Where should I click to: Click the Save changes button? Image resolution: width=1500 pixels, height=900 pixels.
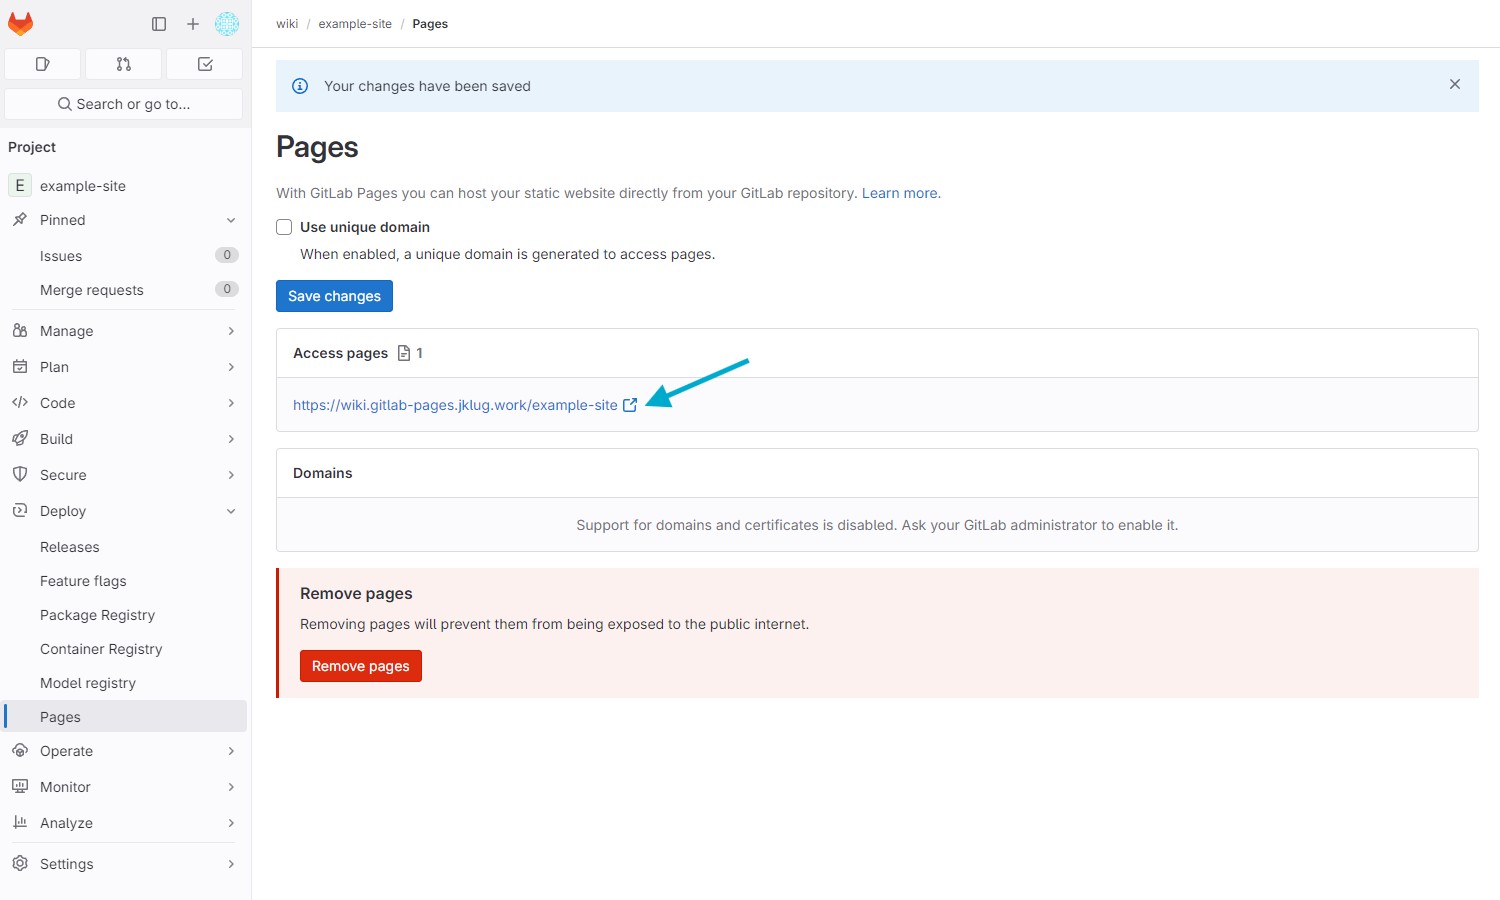coord(334,296)
